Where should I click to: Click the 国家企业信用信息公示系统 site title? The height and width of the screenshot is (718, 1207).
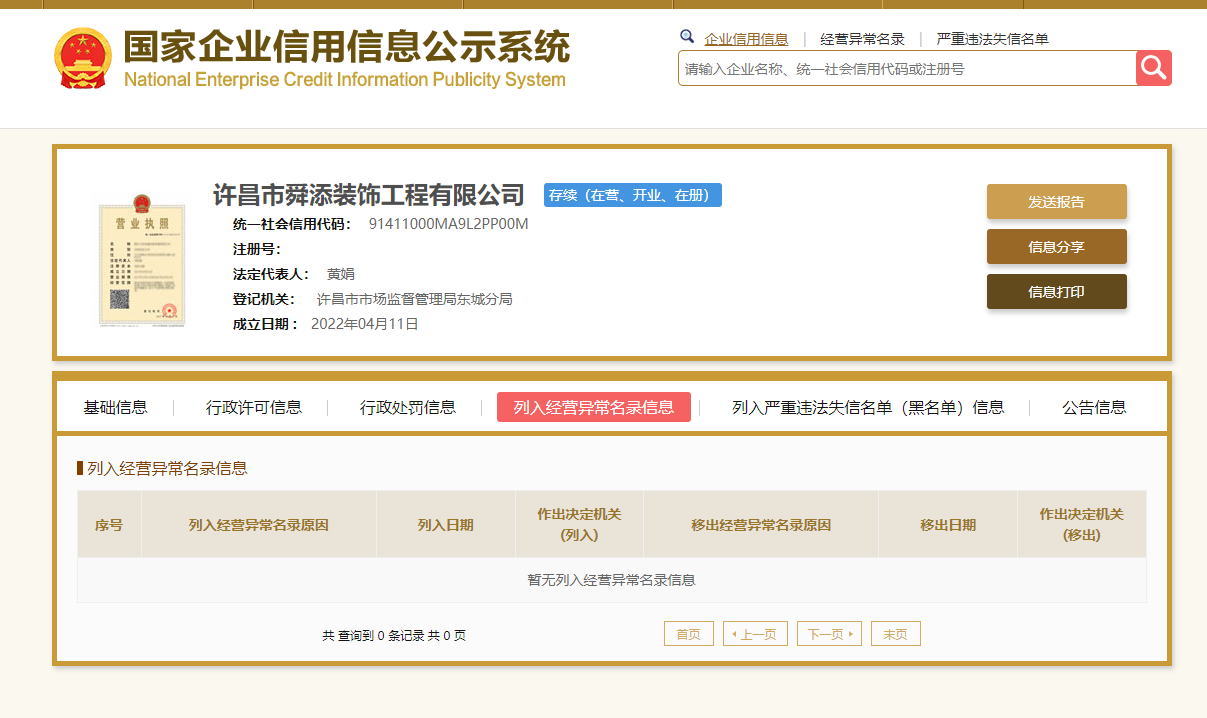[346, 47]
